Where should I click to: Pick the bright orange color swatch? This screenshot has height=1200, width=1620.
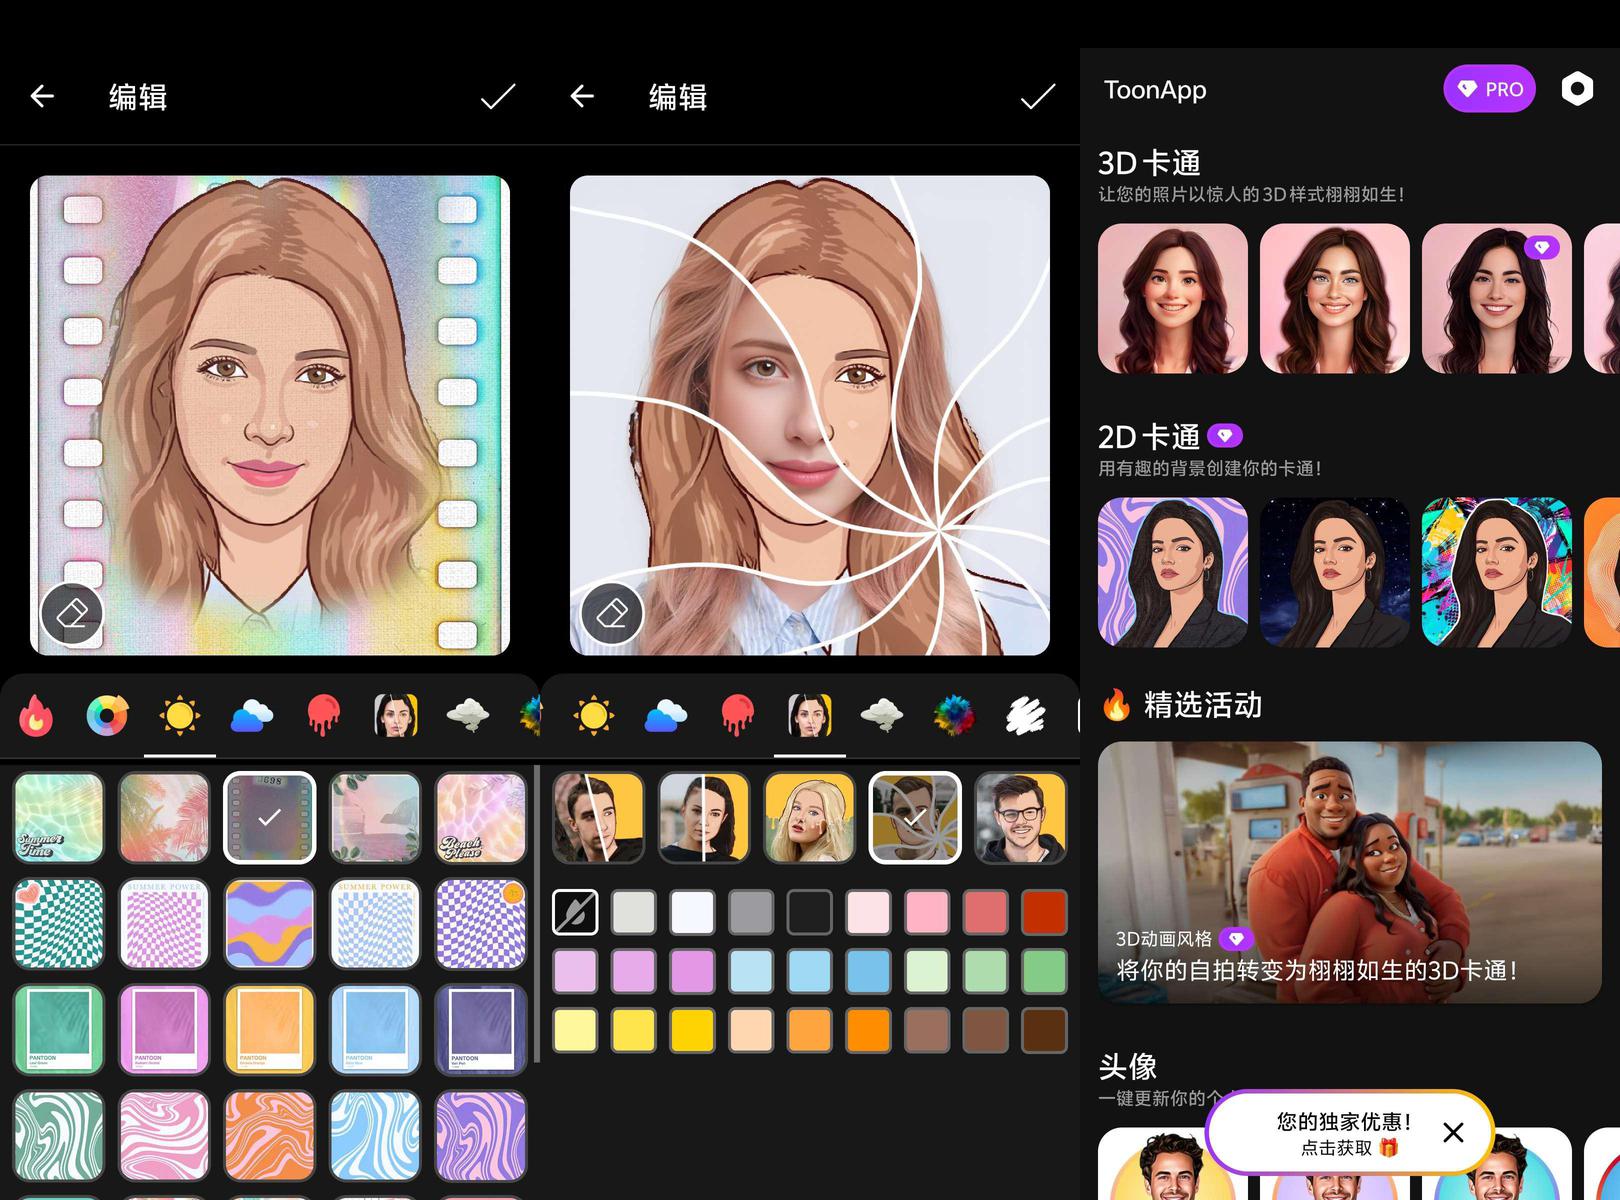[x=868, y=1030]
